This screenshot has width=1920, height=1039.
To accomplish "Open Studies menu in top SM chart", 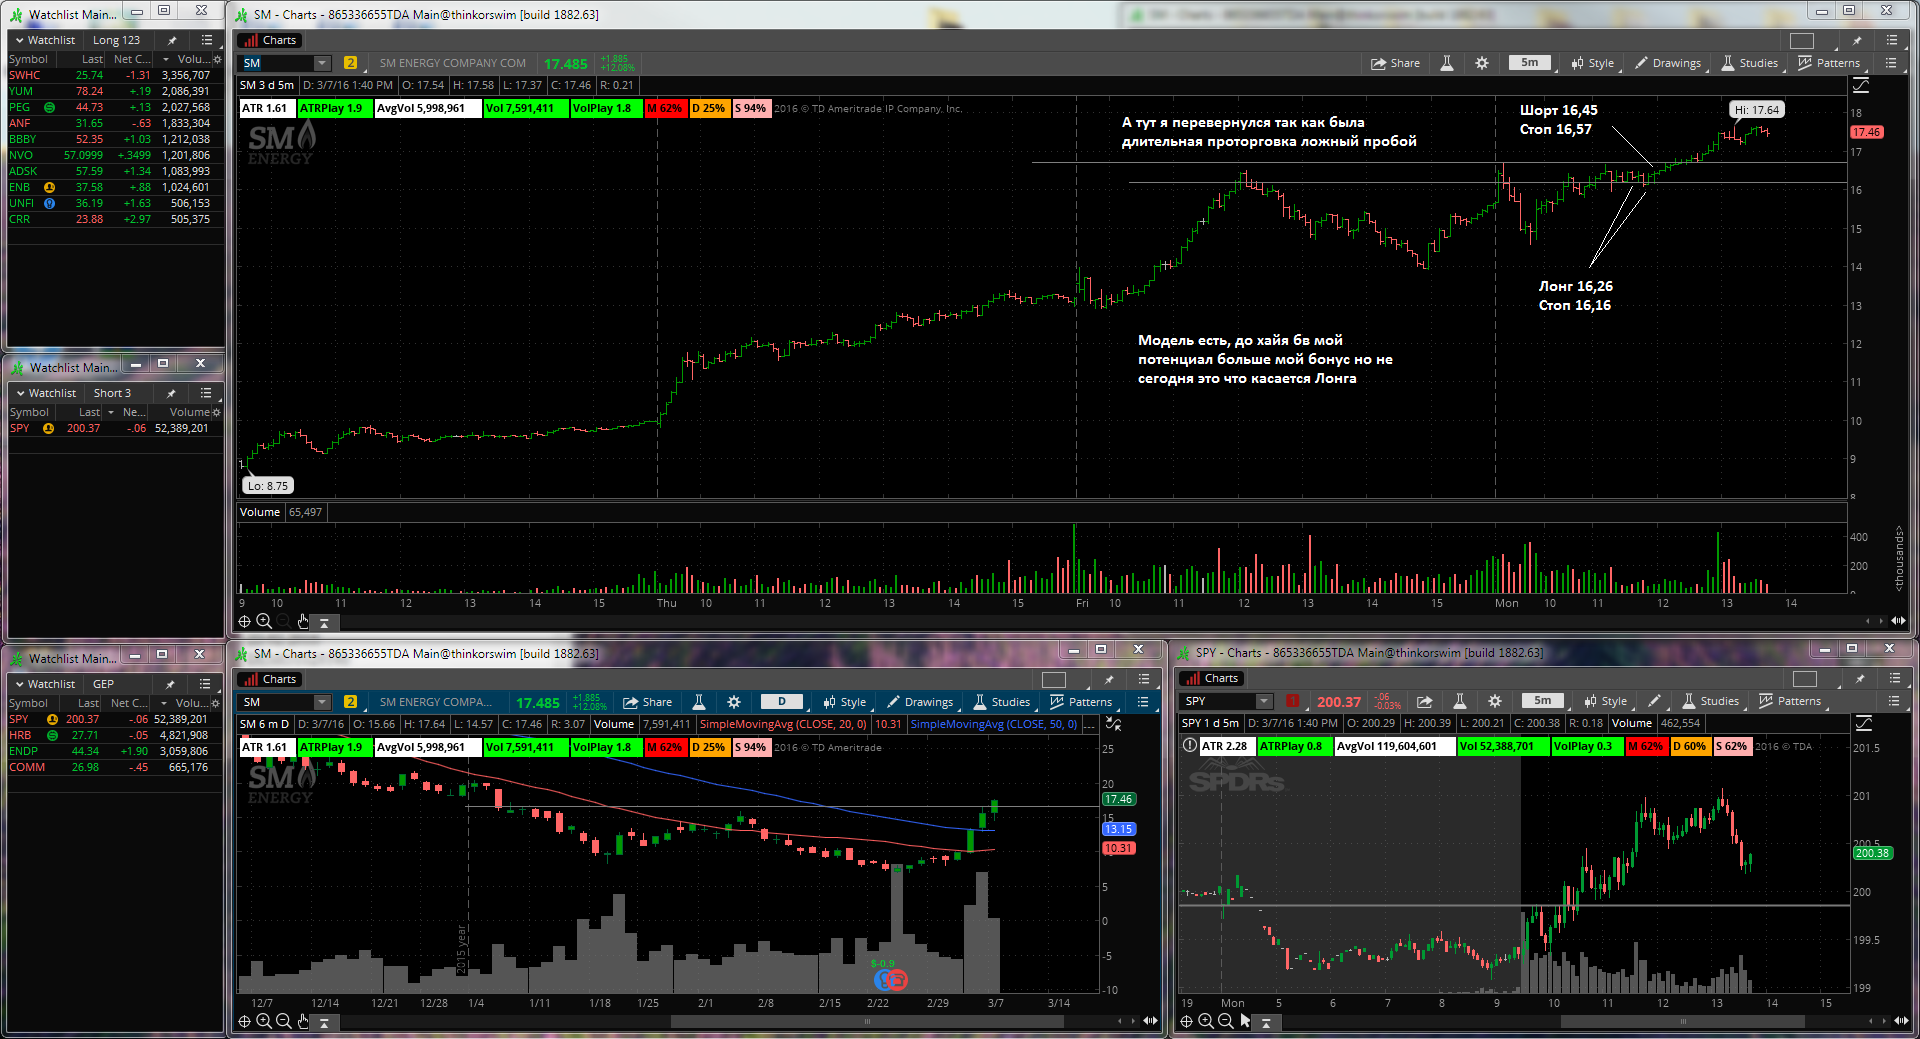I will click(1750, 63).
